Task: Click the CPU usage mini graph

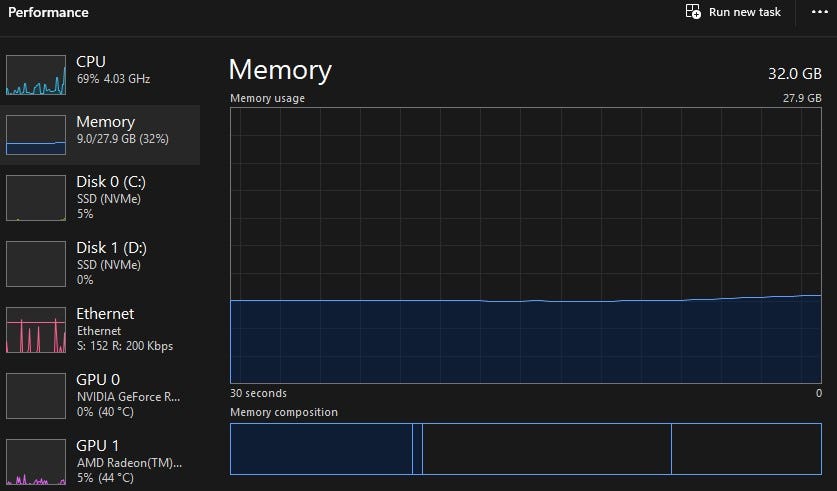Action: [x=37, y=74]
